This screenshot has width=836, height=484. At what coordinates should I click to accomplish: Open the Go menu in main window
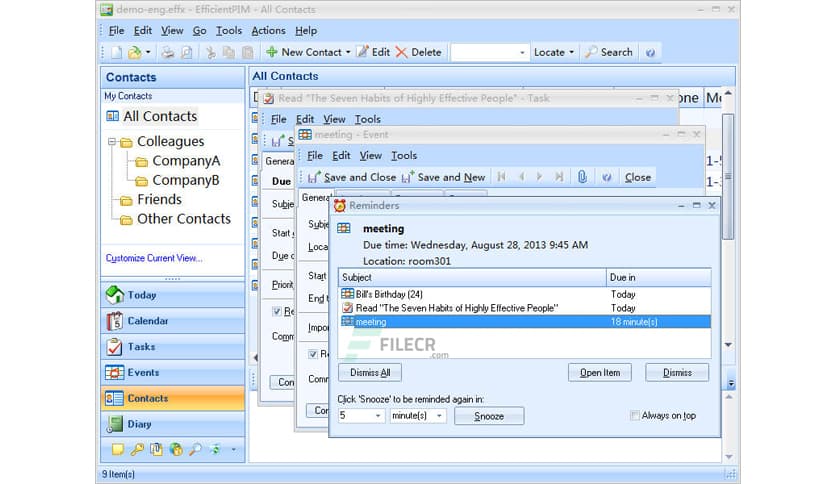(x=199, y=31)
